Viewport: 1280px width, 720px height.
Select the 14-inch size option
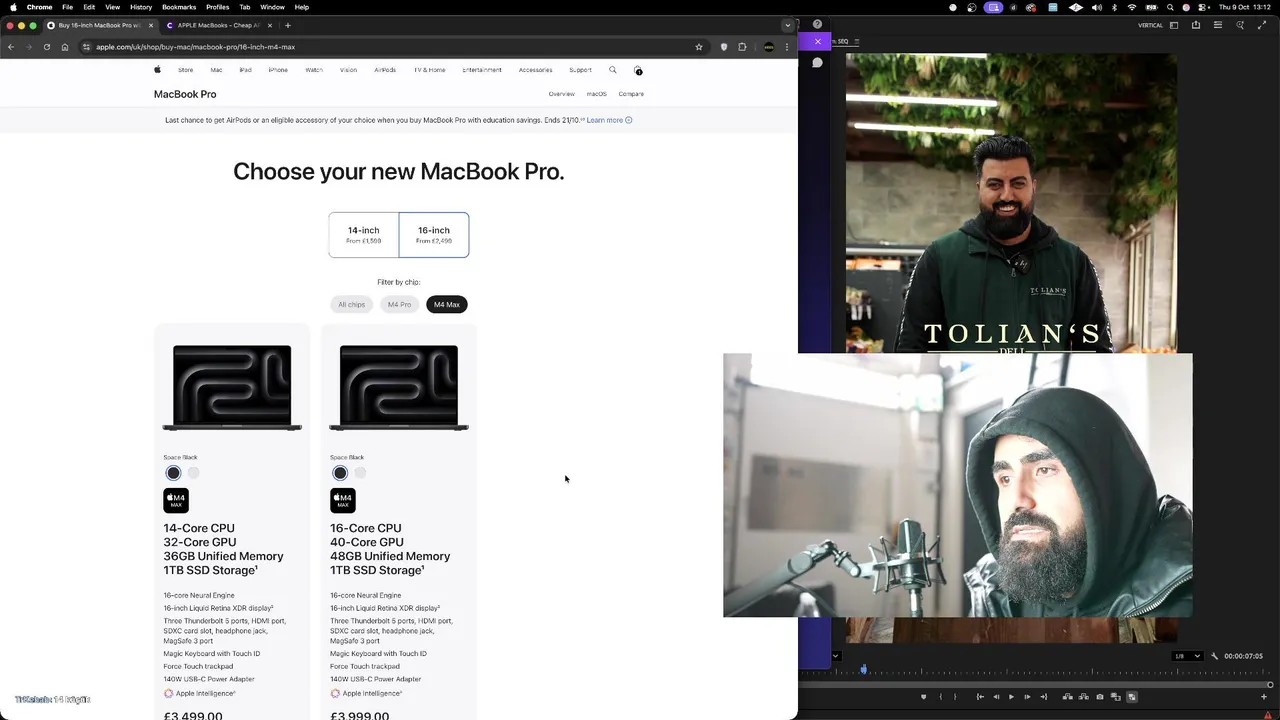click(364, 235)
